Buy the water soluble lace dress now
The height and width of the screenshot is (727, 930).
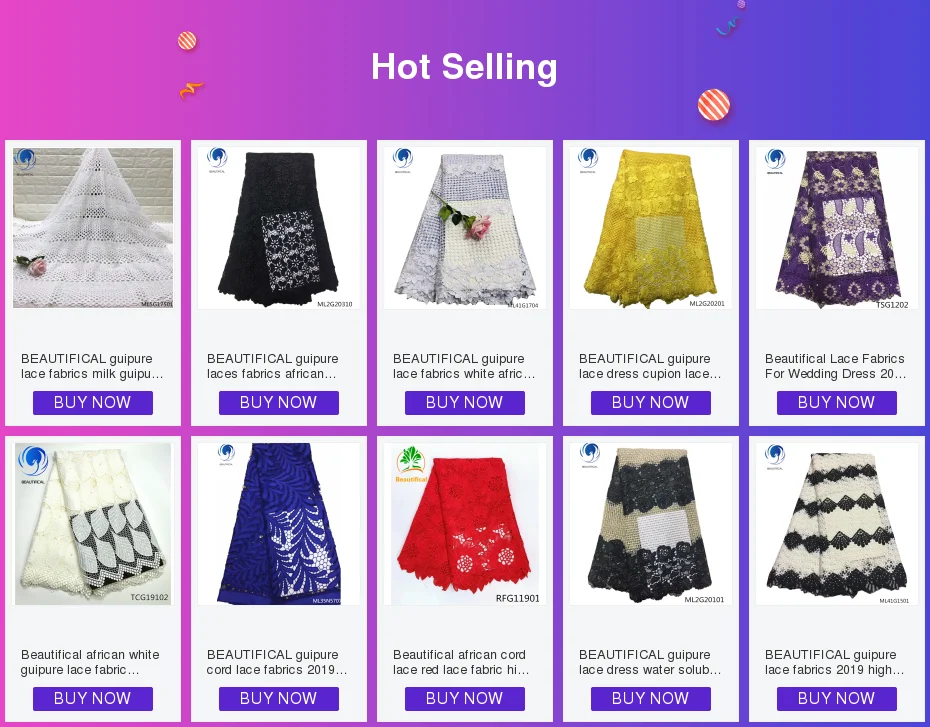(651, 699)
